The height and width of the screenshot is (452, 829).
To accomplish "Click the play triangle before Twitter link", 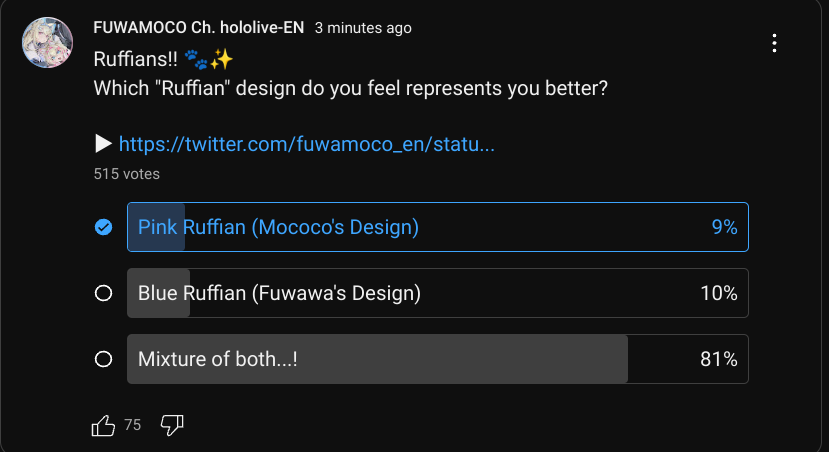I will [x=103, y=144].
